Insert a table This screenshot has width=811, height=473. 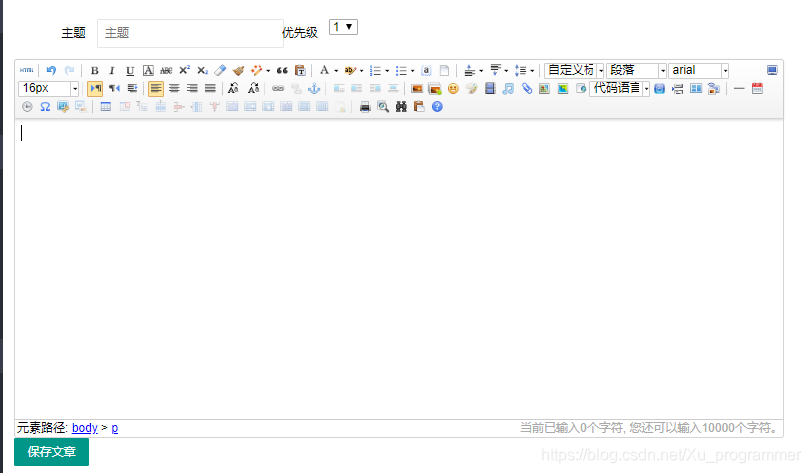(x=106, y=106)
